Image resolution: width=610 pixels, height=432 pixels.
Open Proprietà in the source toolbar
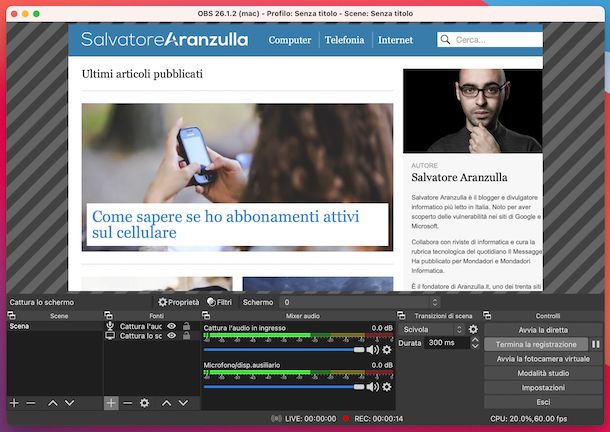pos(179,302)
